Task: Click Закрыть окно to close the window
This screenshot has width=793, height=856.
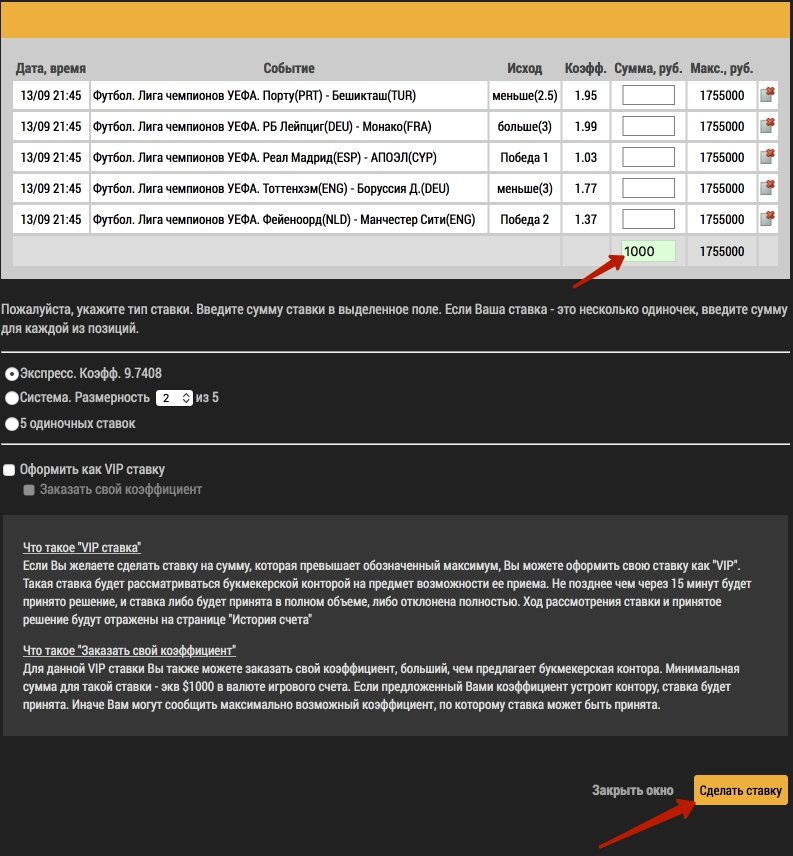Action: (x=632, y=790)
